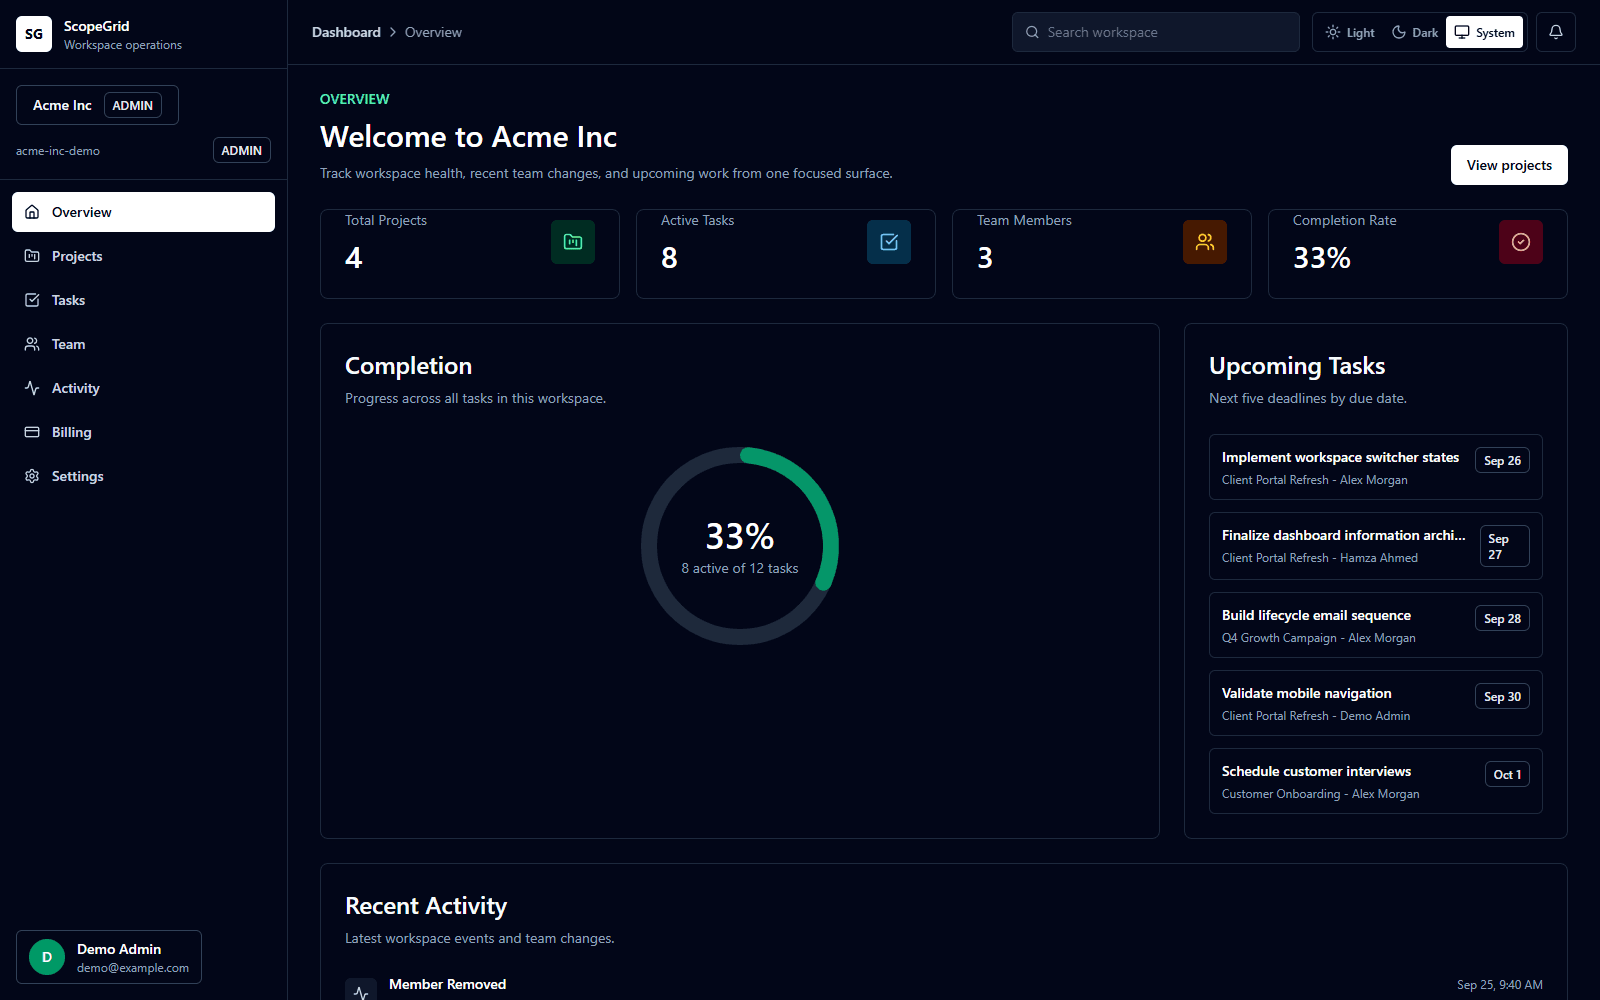Open Settings page in sidebar

click(x=143, y=476)
